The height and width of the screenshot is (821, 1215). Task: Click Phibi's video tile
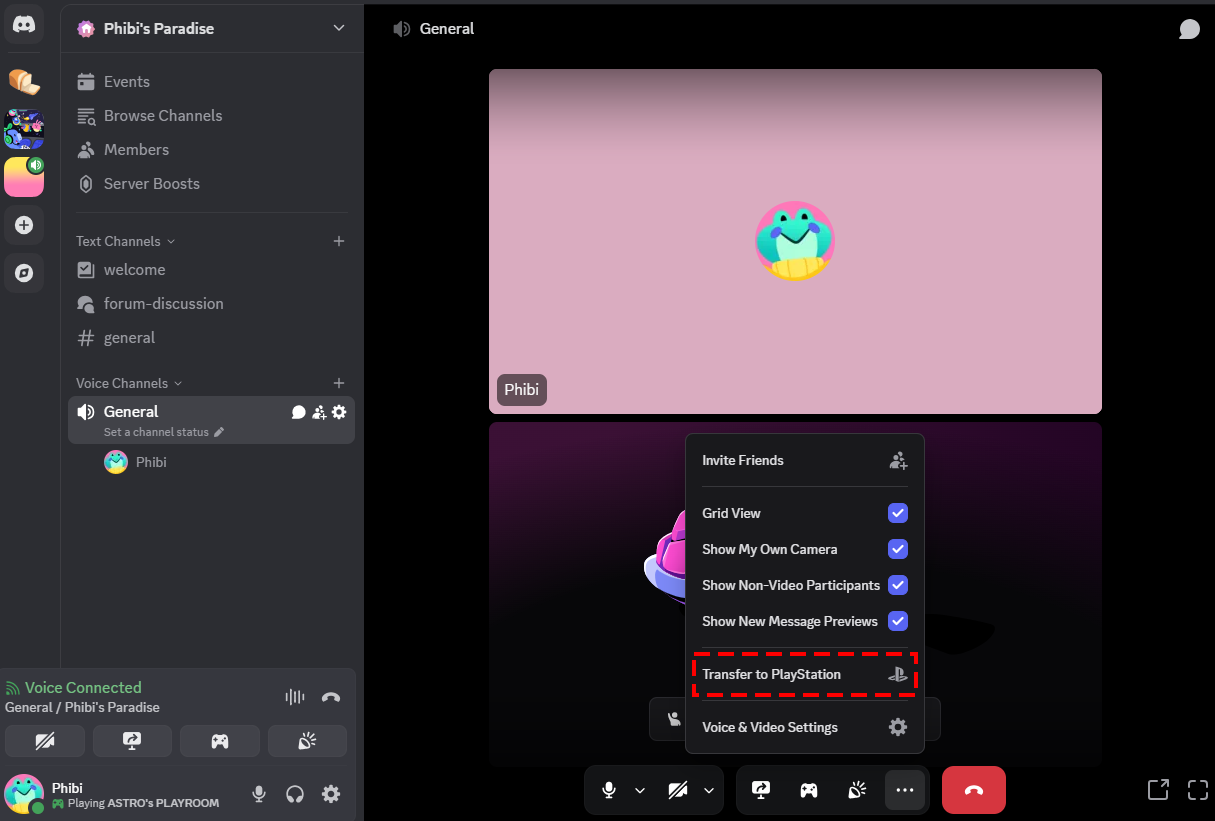coord(795,240)
